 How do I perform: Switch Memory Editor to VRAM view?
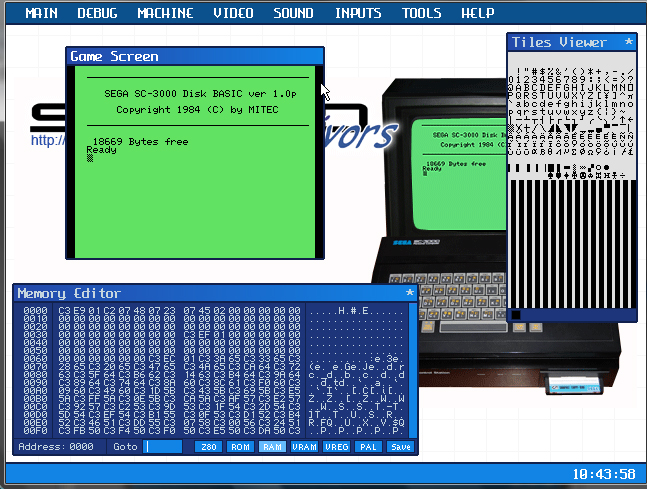point(305,447)
